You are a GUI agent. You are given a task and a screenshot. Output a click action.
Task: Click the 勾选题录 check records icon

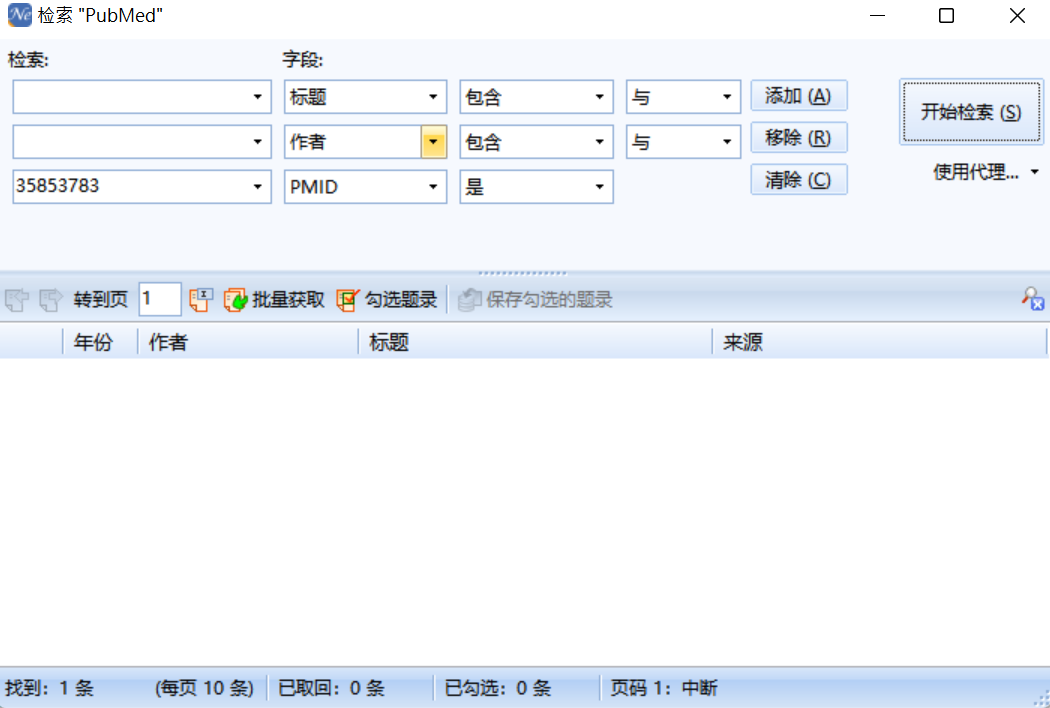point(348,299)
